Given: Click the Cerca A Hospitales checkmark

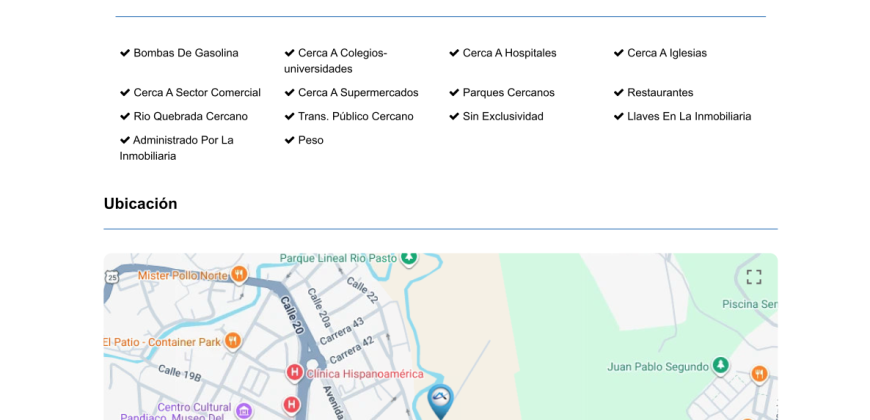Looking at the screenshot, I should [x=454, y=53].
